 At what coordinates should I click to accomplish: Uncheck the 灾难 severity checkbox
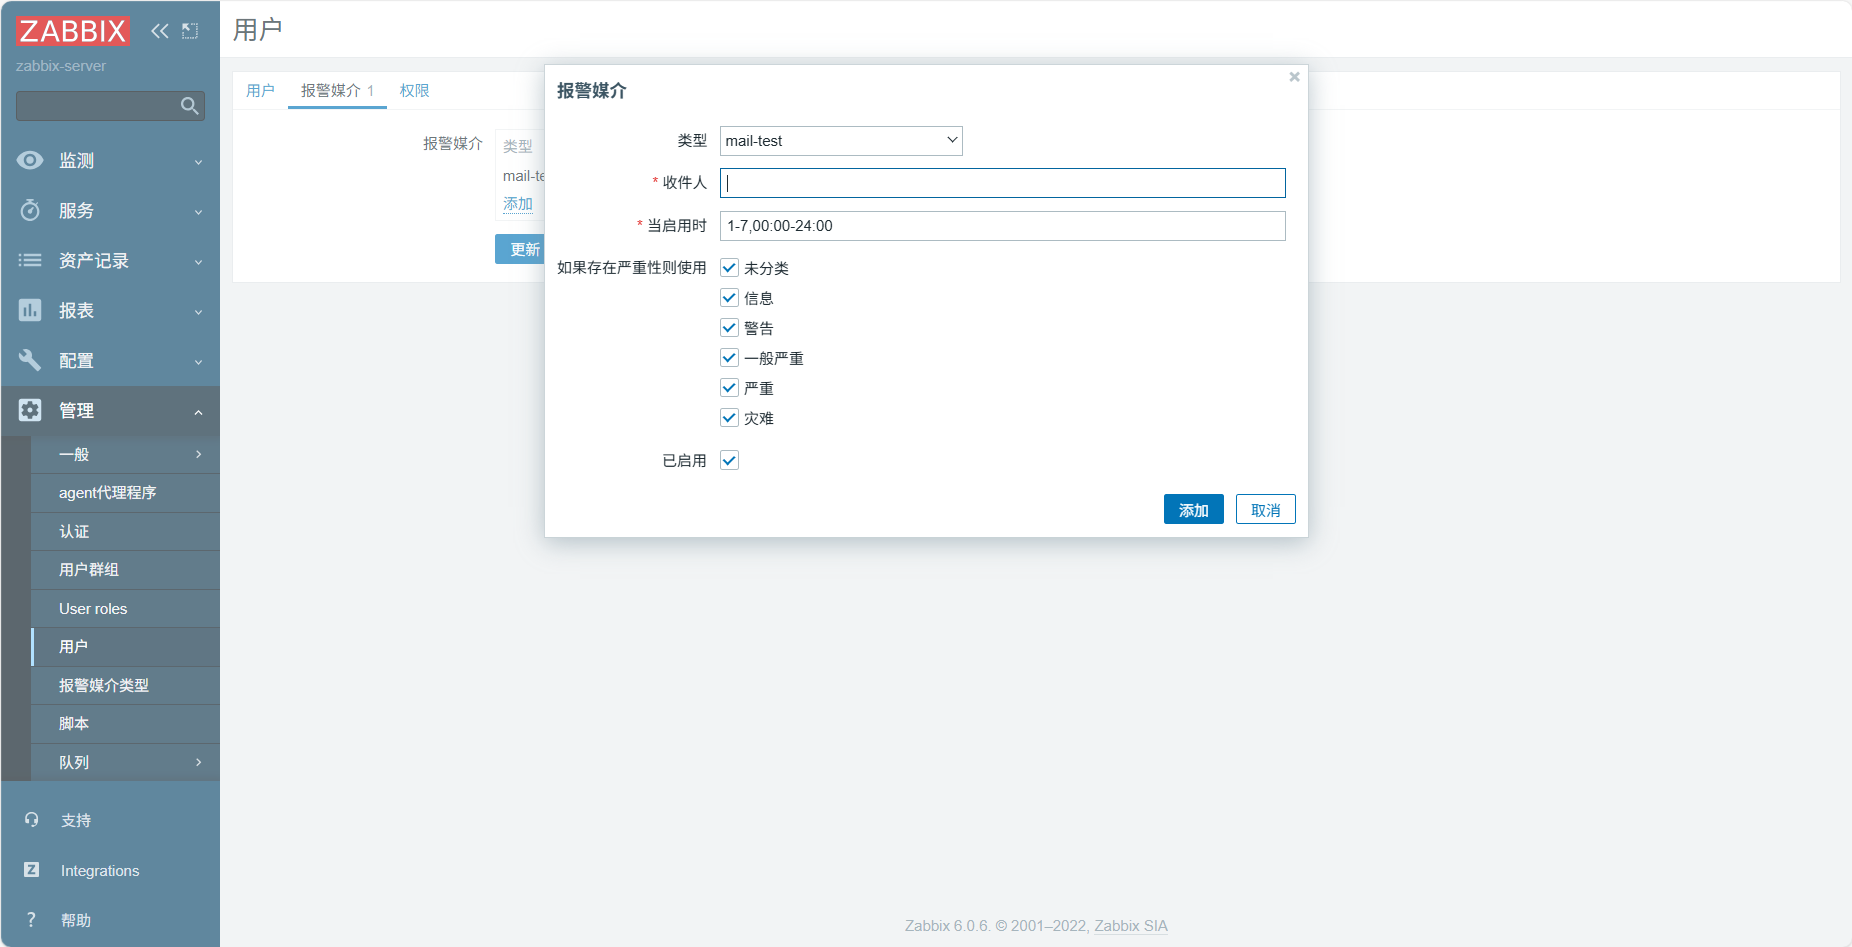(x=729, y=418)
